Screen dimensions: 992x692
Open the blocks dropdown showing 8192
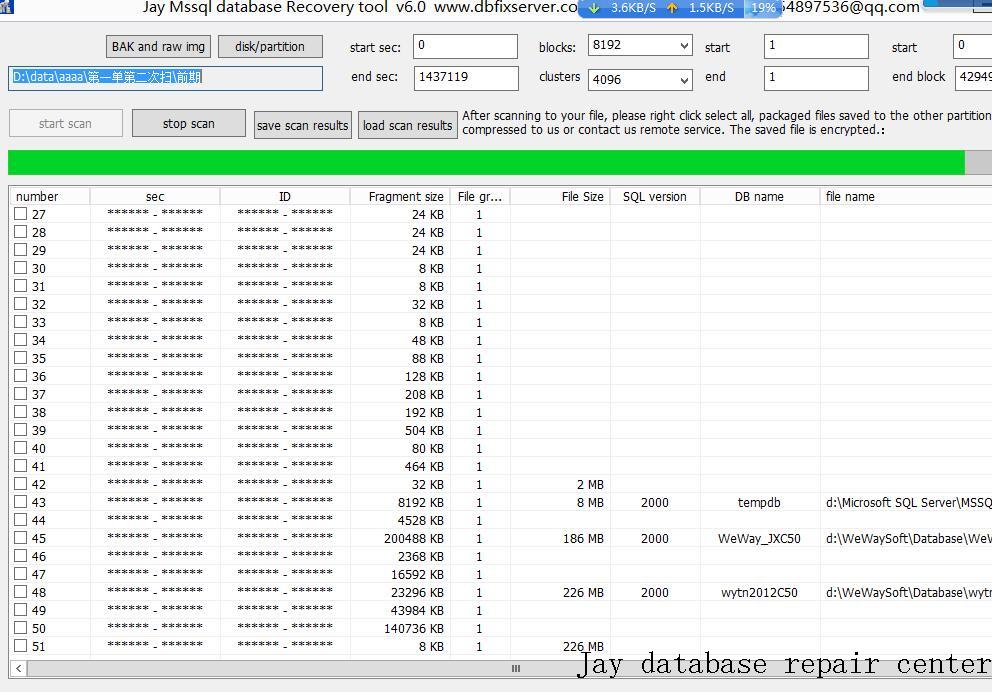[x=640, y=46]
